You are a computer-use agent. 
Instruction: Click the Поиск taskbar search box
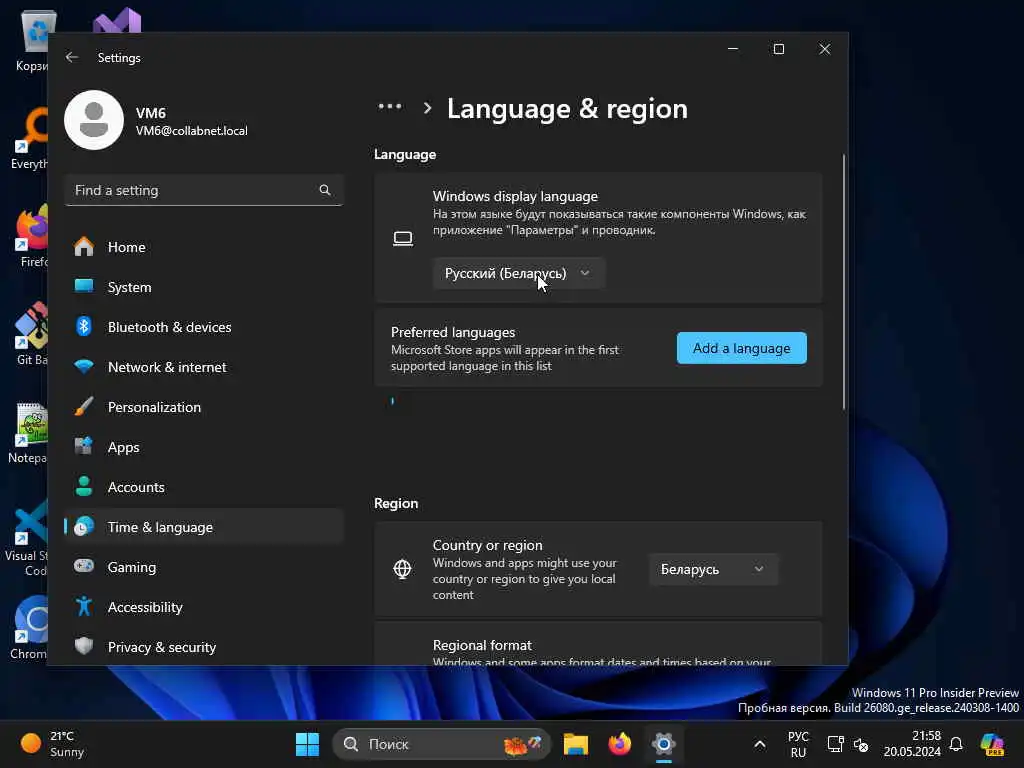[441, 744]
